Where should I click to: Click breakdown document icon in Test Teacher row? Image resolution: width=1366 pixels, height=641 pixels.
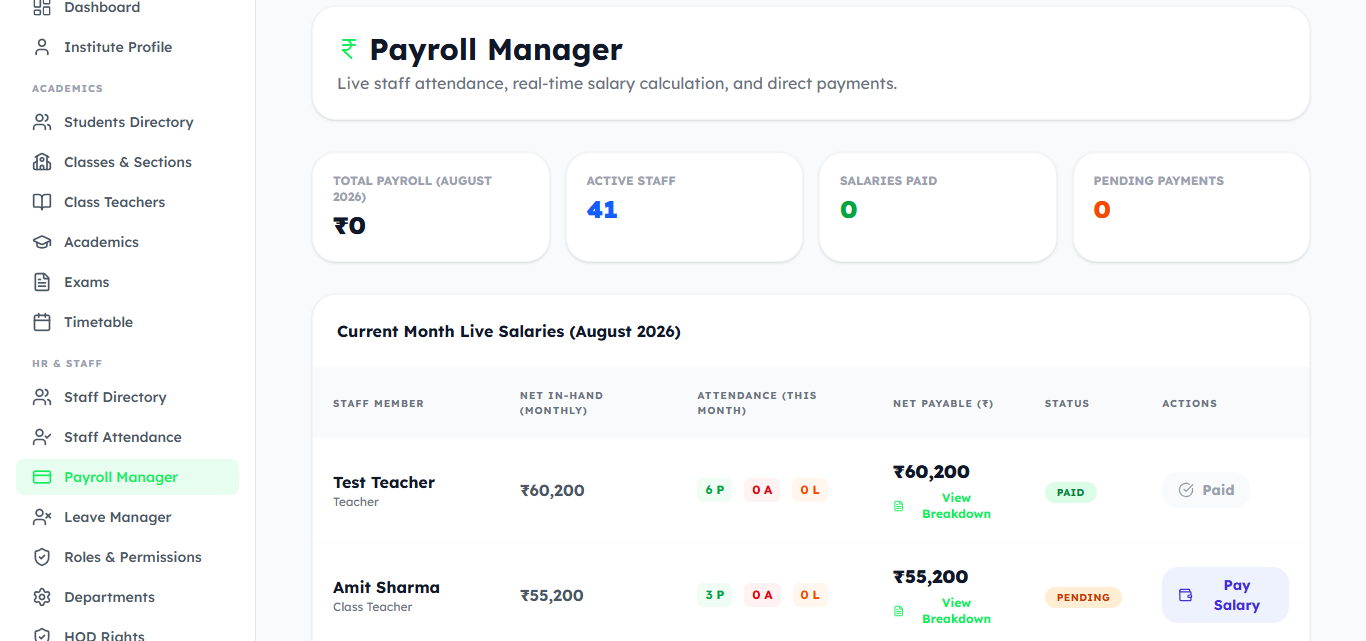click(898, 506)
